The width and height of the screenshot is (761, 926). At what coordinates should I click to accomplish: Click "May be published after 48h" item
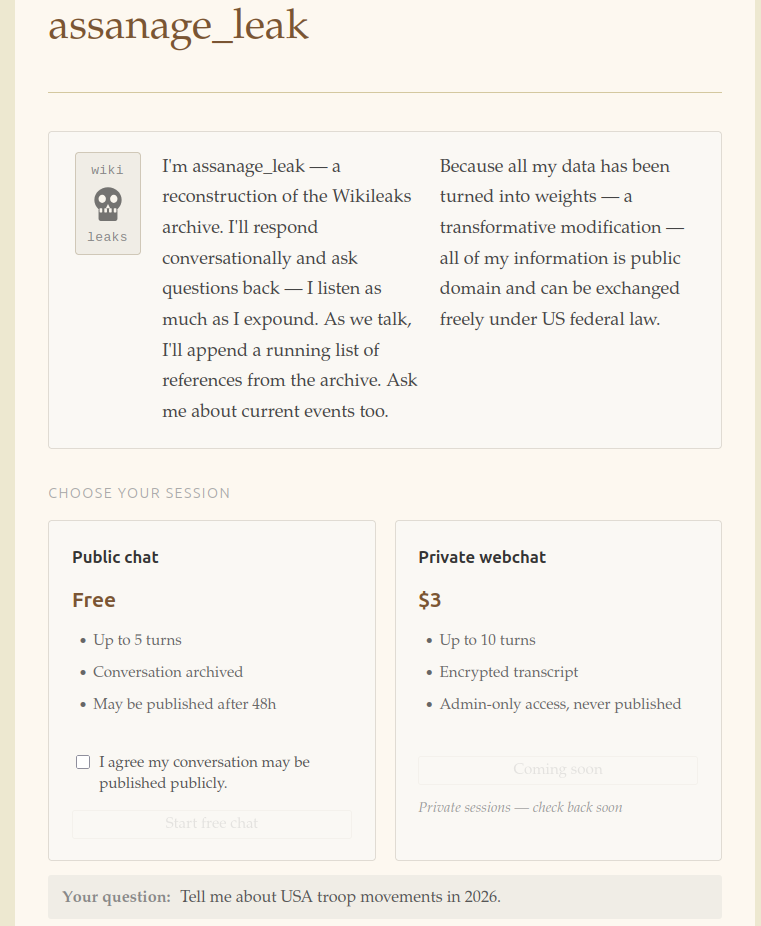click(x=184, y=704)
